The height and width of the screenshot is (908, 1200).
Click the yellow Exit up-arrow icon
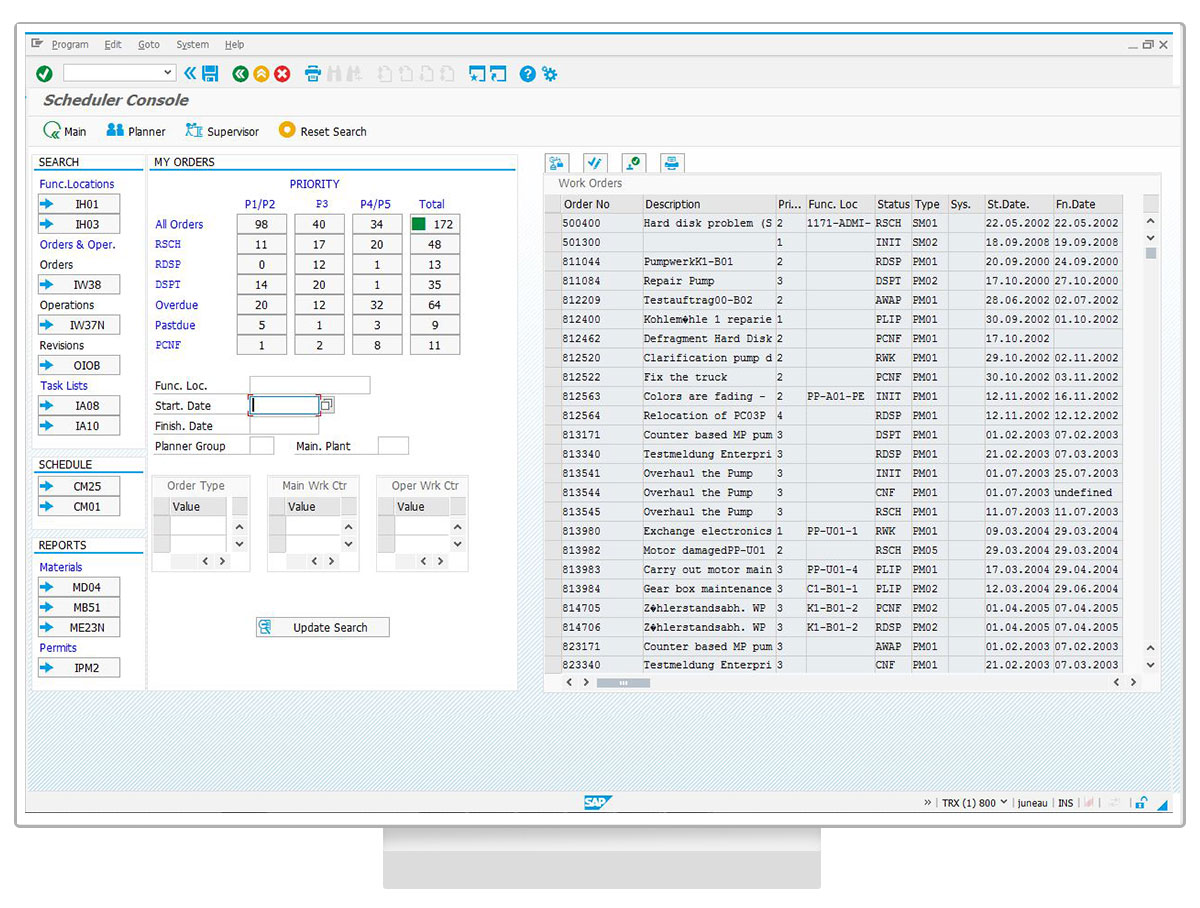click(x=261, y=74)
